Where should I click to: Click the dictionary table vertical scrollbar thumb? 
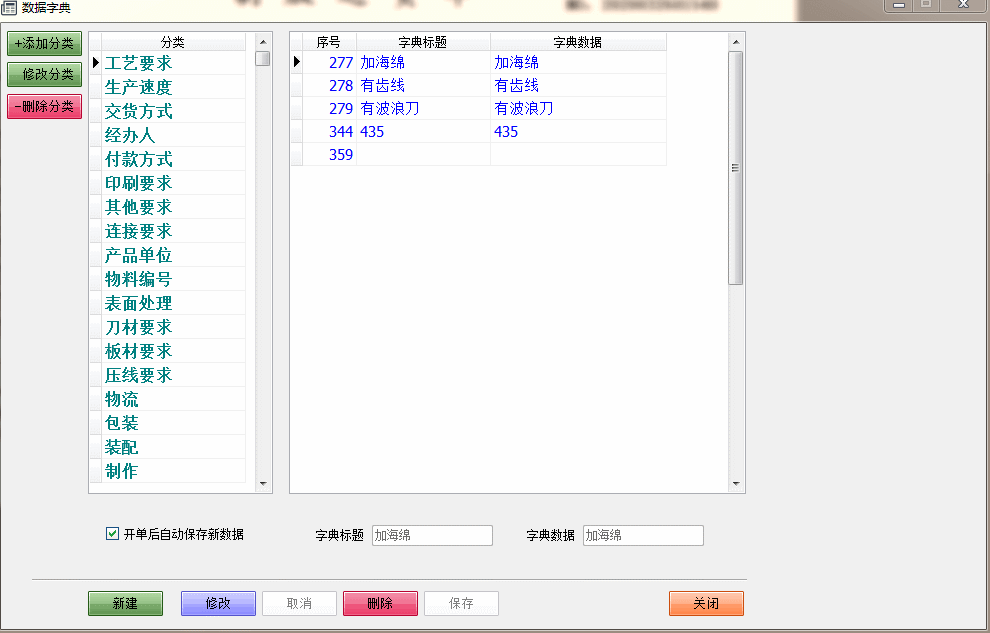coord(736,168)
